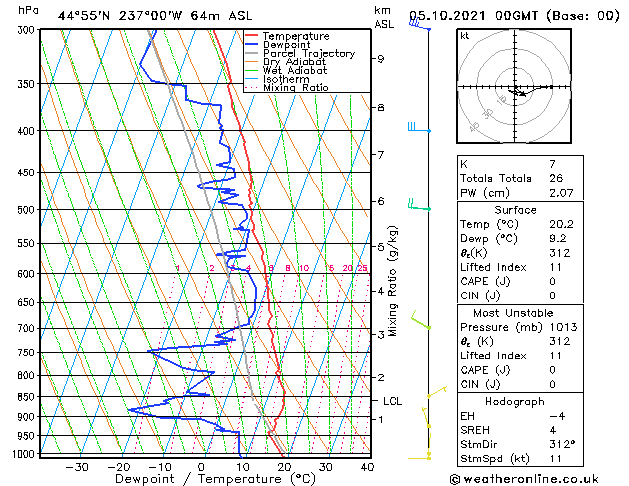Click the 'Most Unstable' section heading
This screenshot has width=629, height=486.
[x=513, y=313]
